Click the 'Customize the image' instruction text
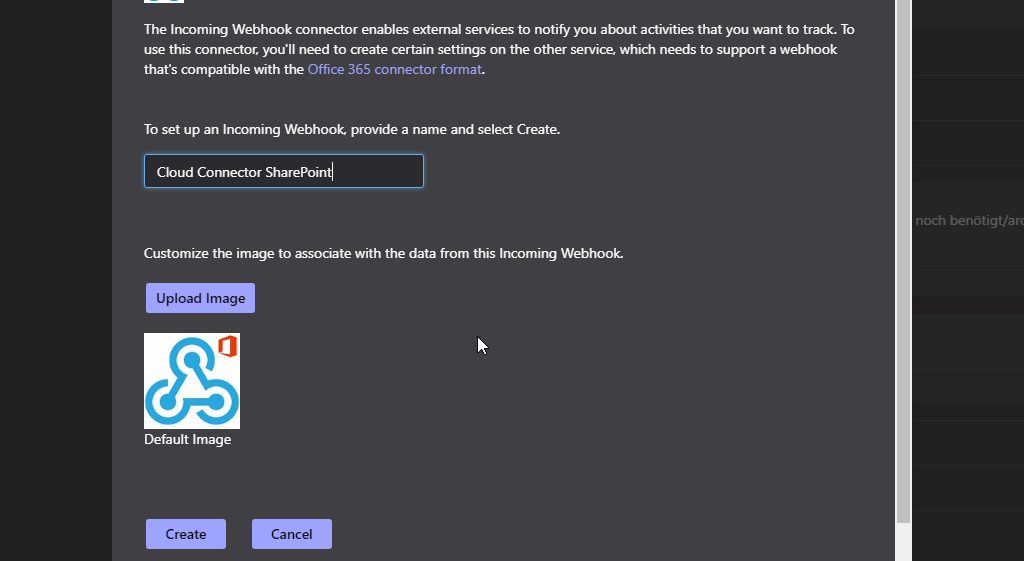Image resolution: width=1024 pixels, height=561 pixels. tap(383, 253)
